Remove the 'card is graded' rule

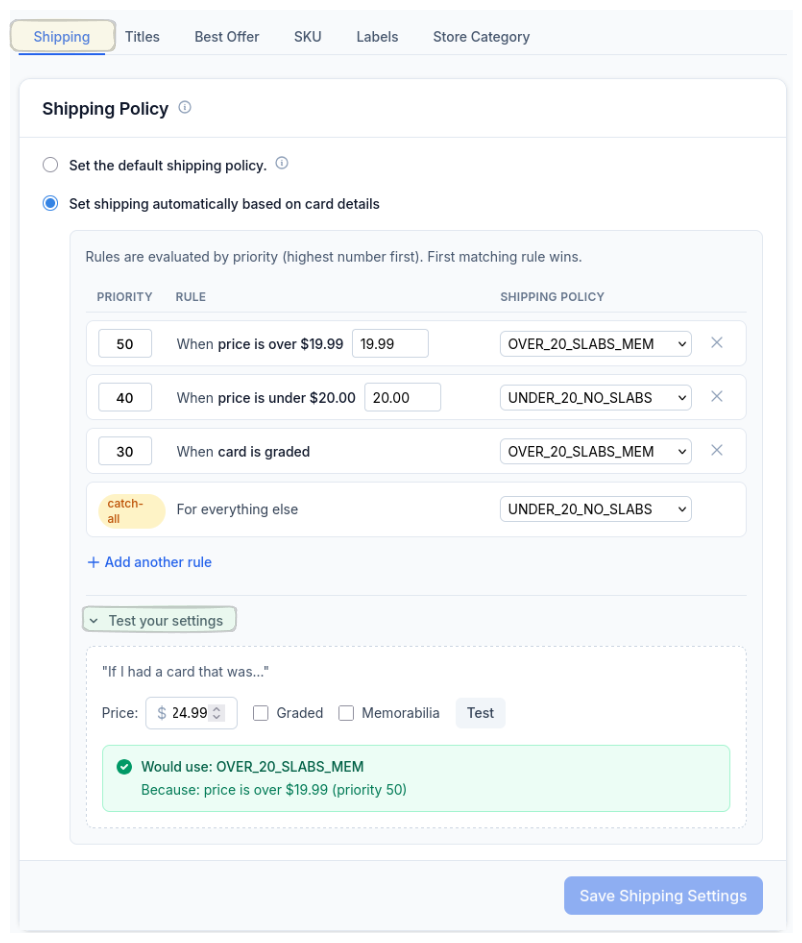point(717,450)
